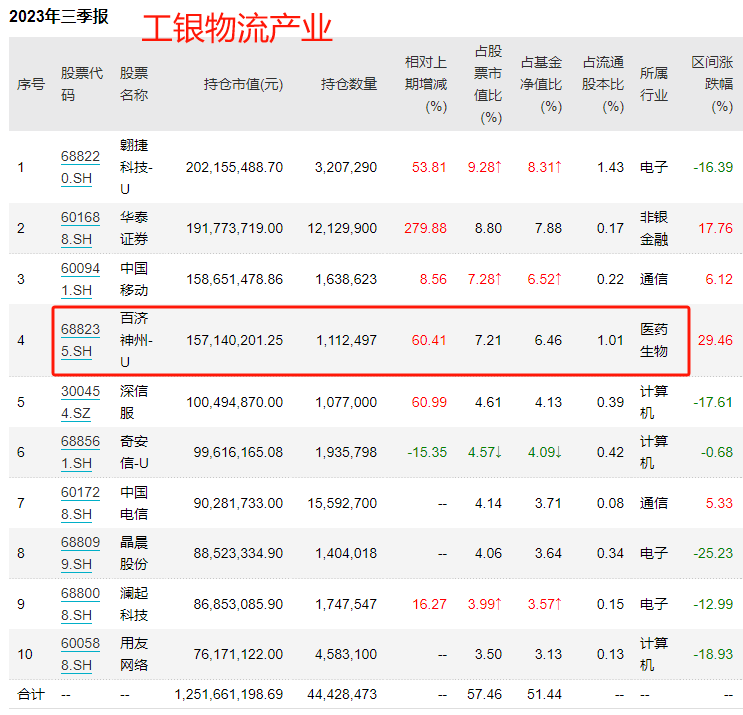The height and width of the screenshot is (715, 743).
Task: Click the 所属行业 column header
Action: tap(653, 84)
